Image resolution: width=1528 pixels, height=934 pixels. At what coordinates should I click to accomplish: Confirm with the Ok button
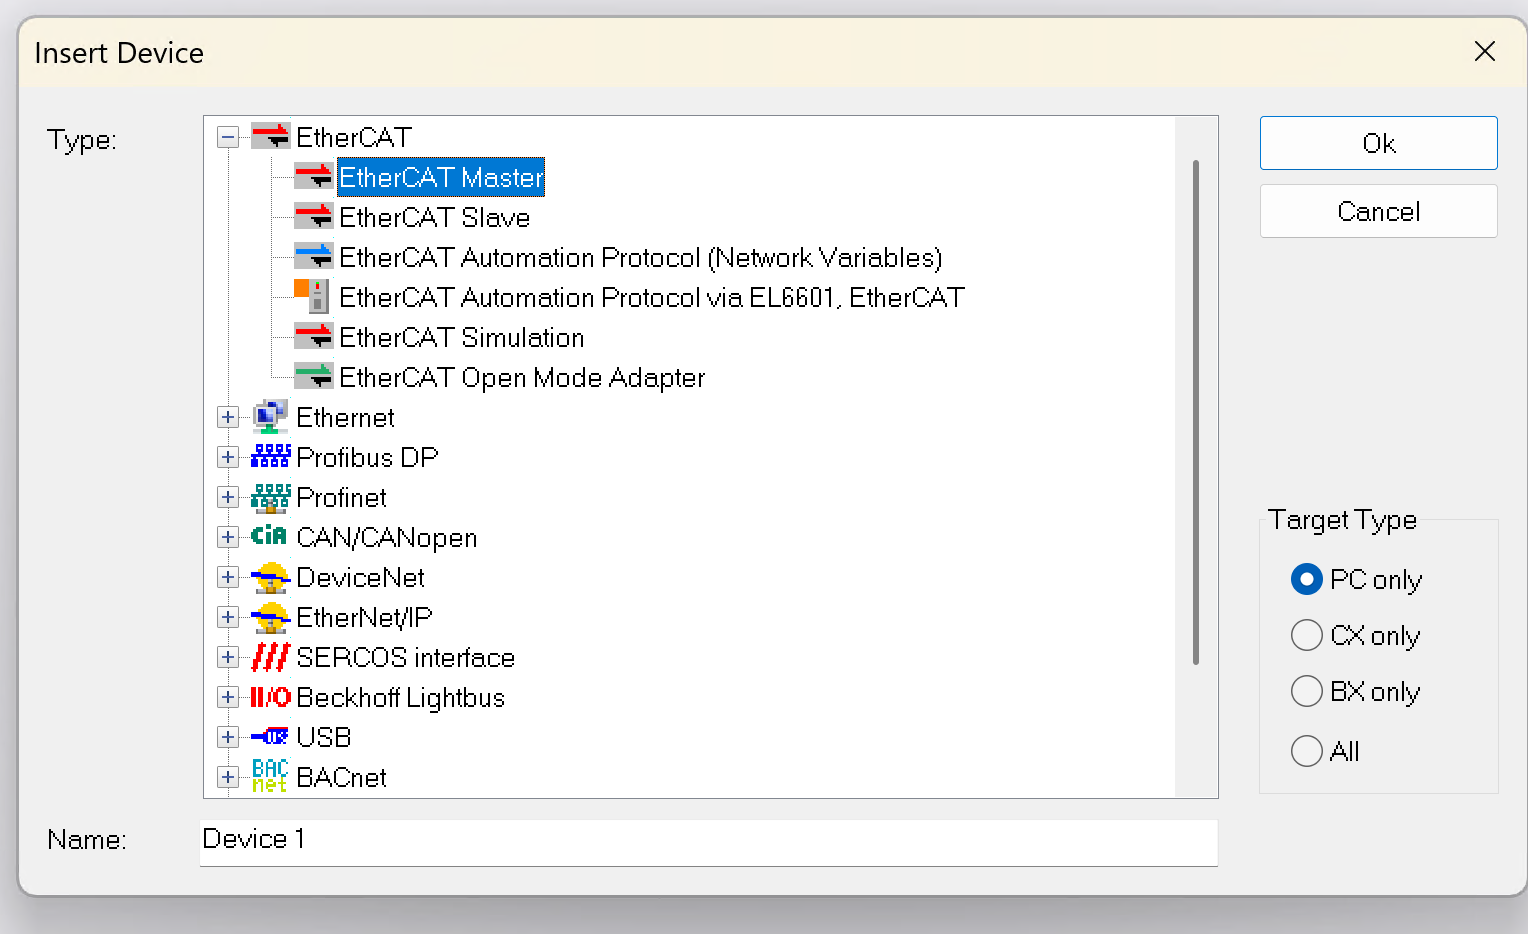coord(1378,143)
